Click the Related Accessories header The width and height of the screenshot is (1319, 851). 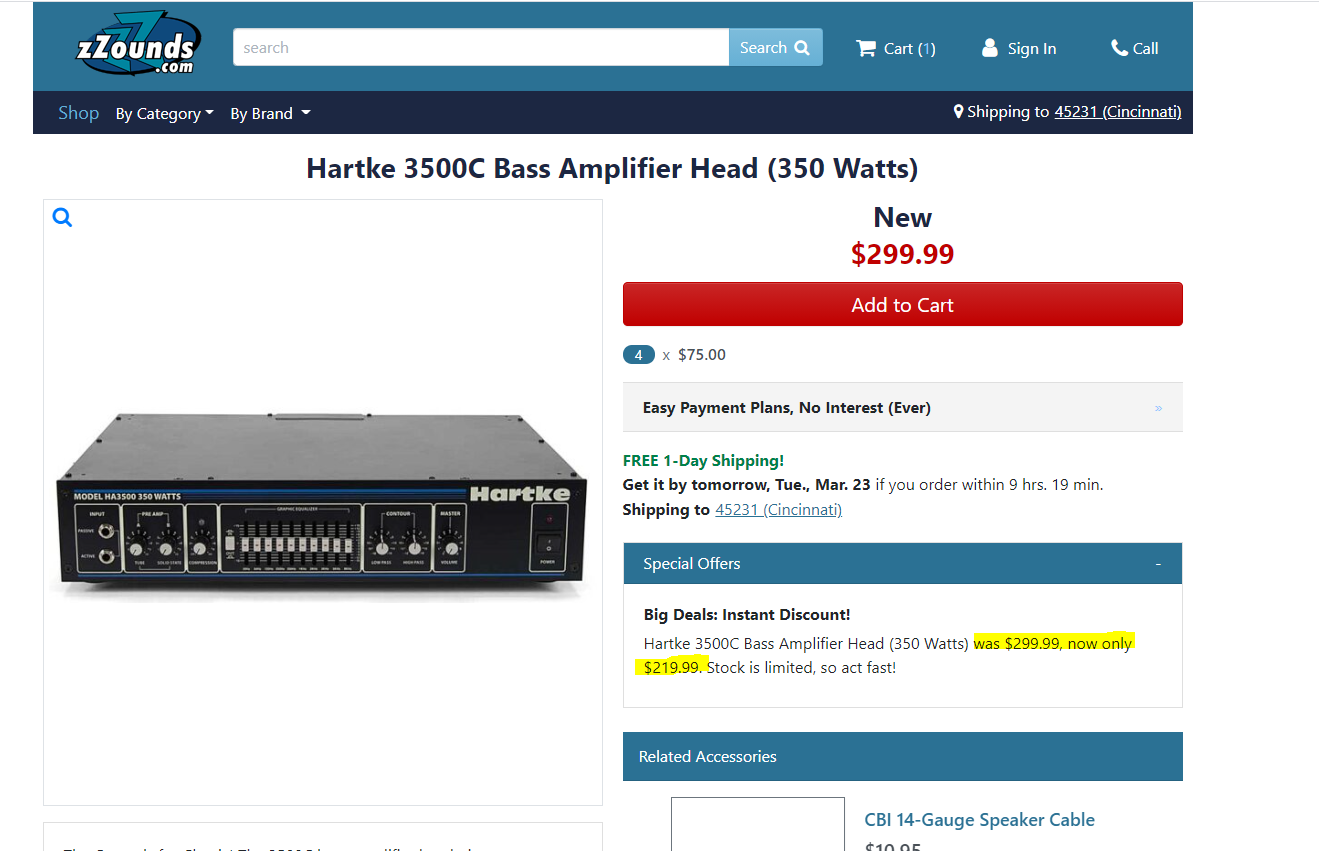[902, 756]
